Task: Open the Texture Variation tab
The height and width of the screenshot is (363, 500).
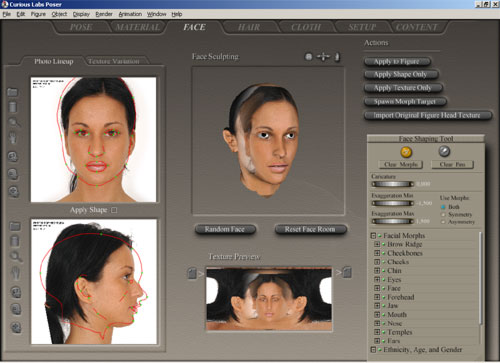Action: click(x=114, y=61)
